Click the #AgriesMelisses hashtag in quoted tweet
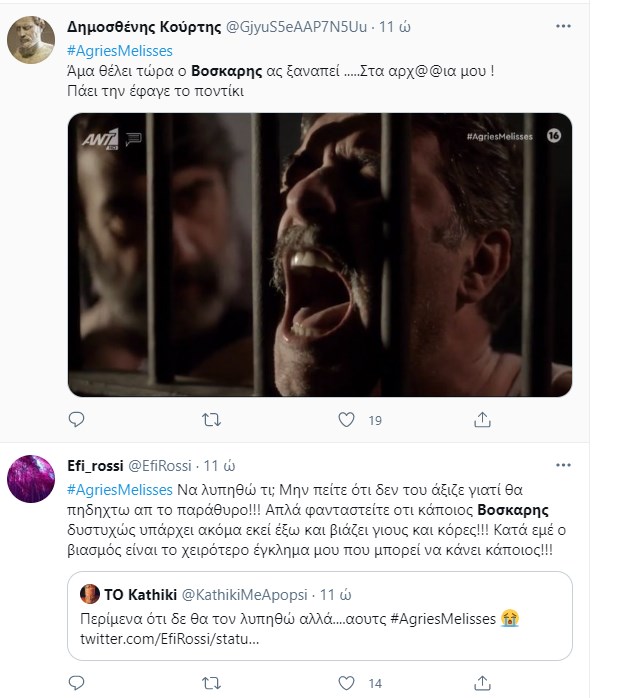This screenshot has height=698, width=618. coord(433,618)
